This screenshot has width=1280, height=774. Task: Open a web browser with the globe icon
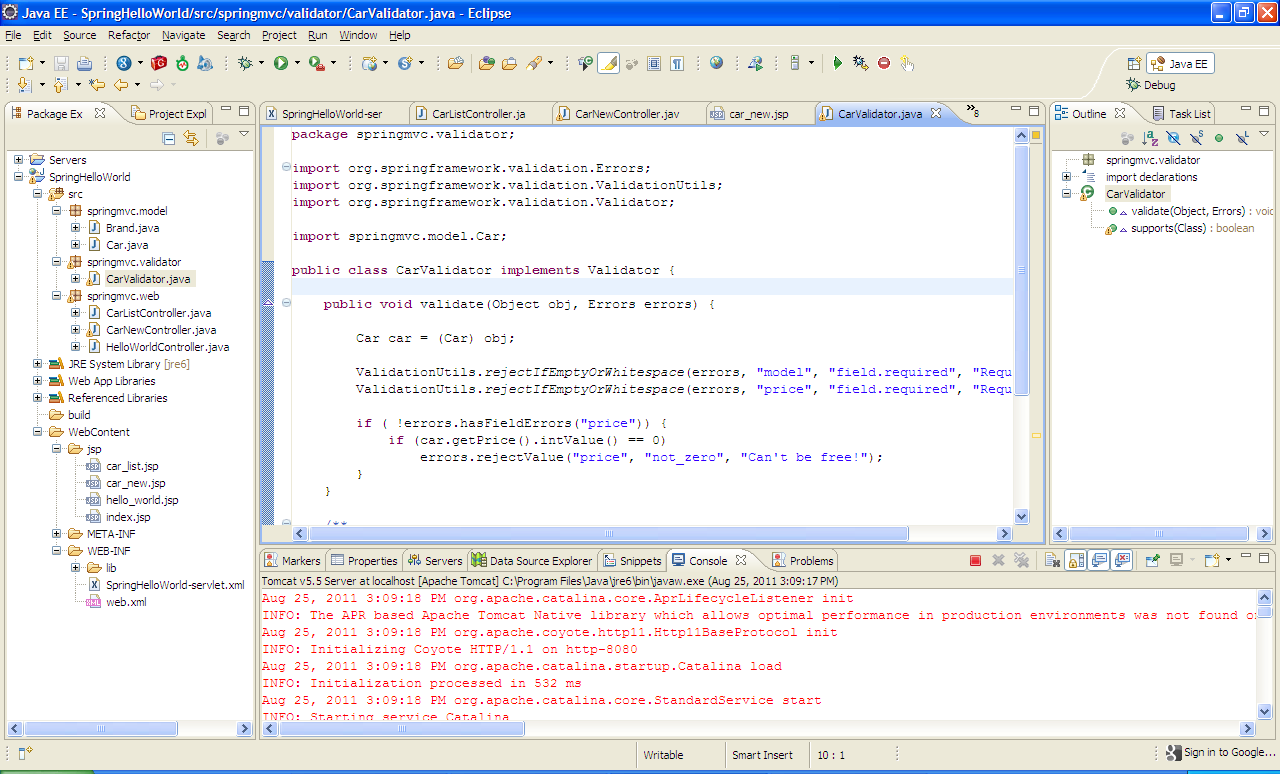[715, 63]
